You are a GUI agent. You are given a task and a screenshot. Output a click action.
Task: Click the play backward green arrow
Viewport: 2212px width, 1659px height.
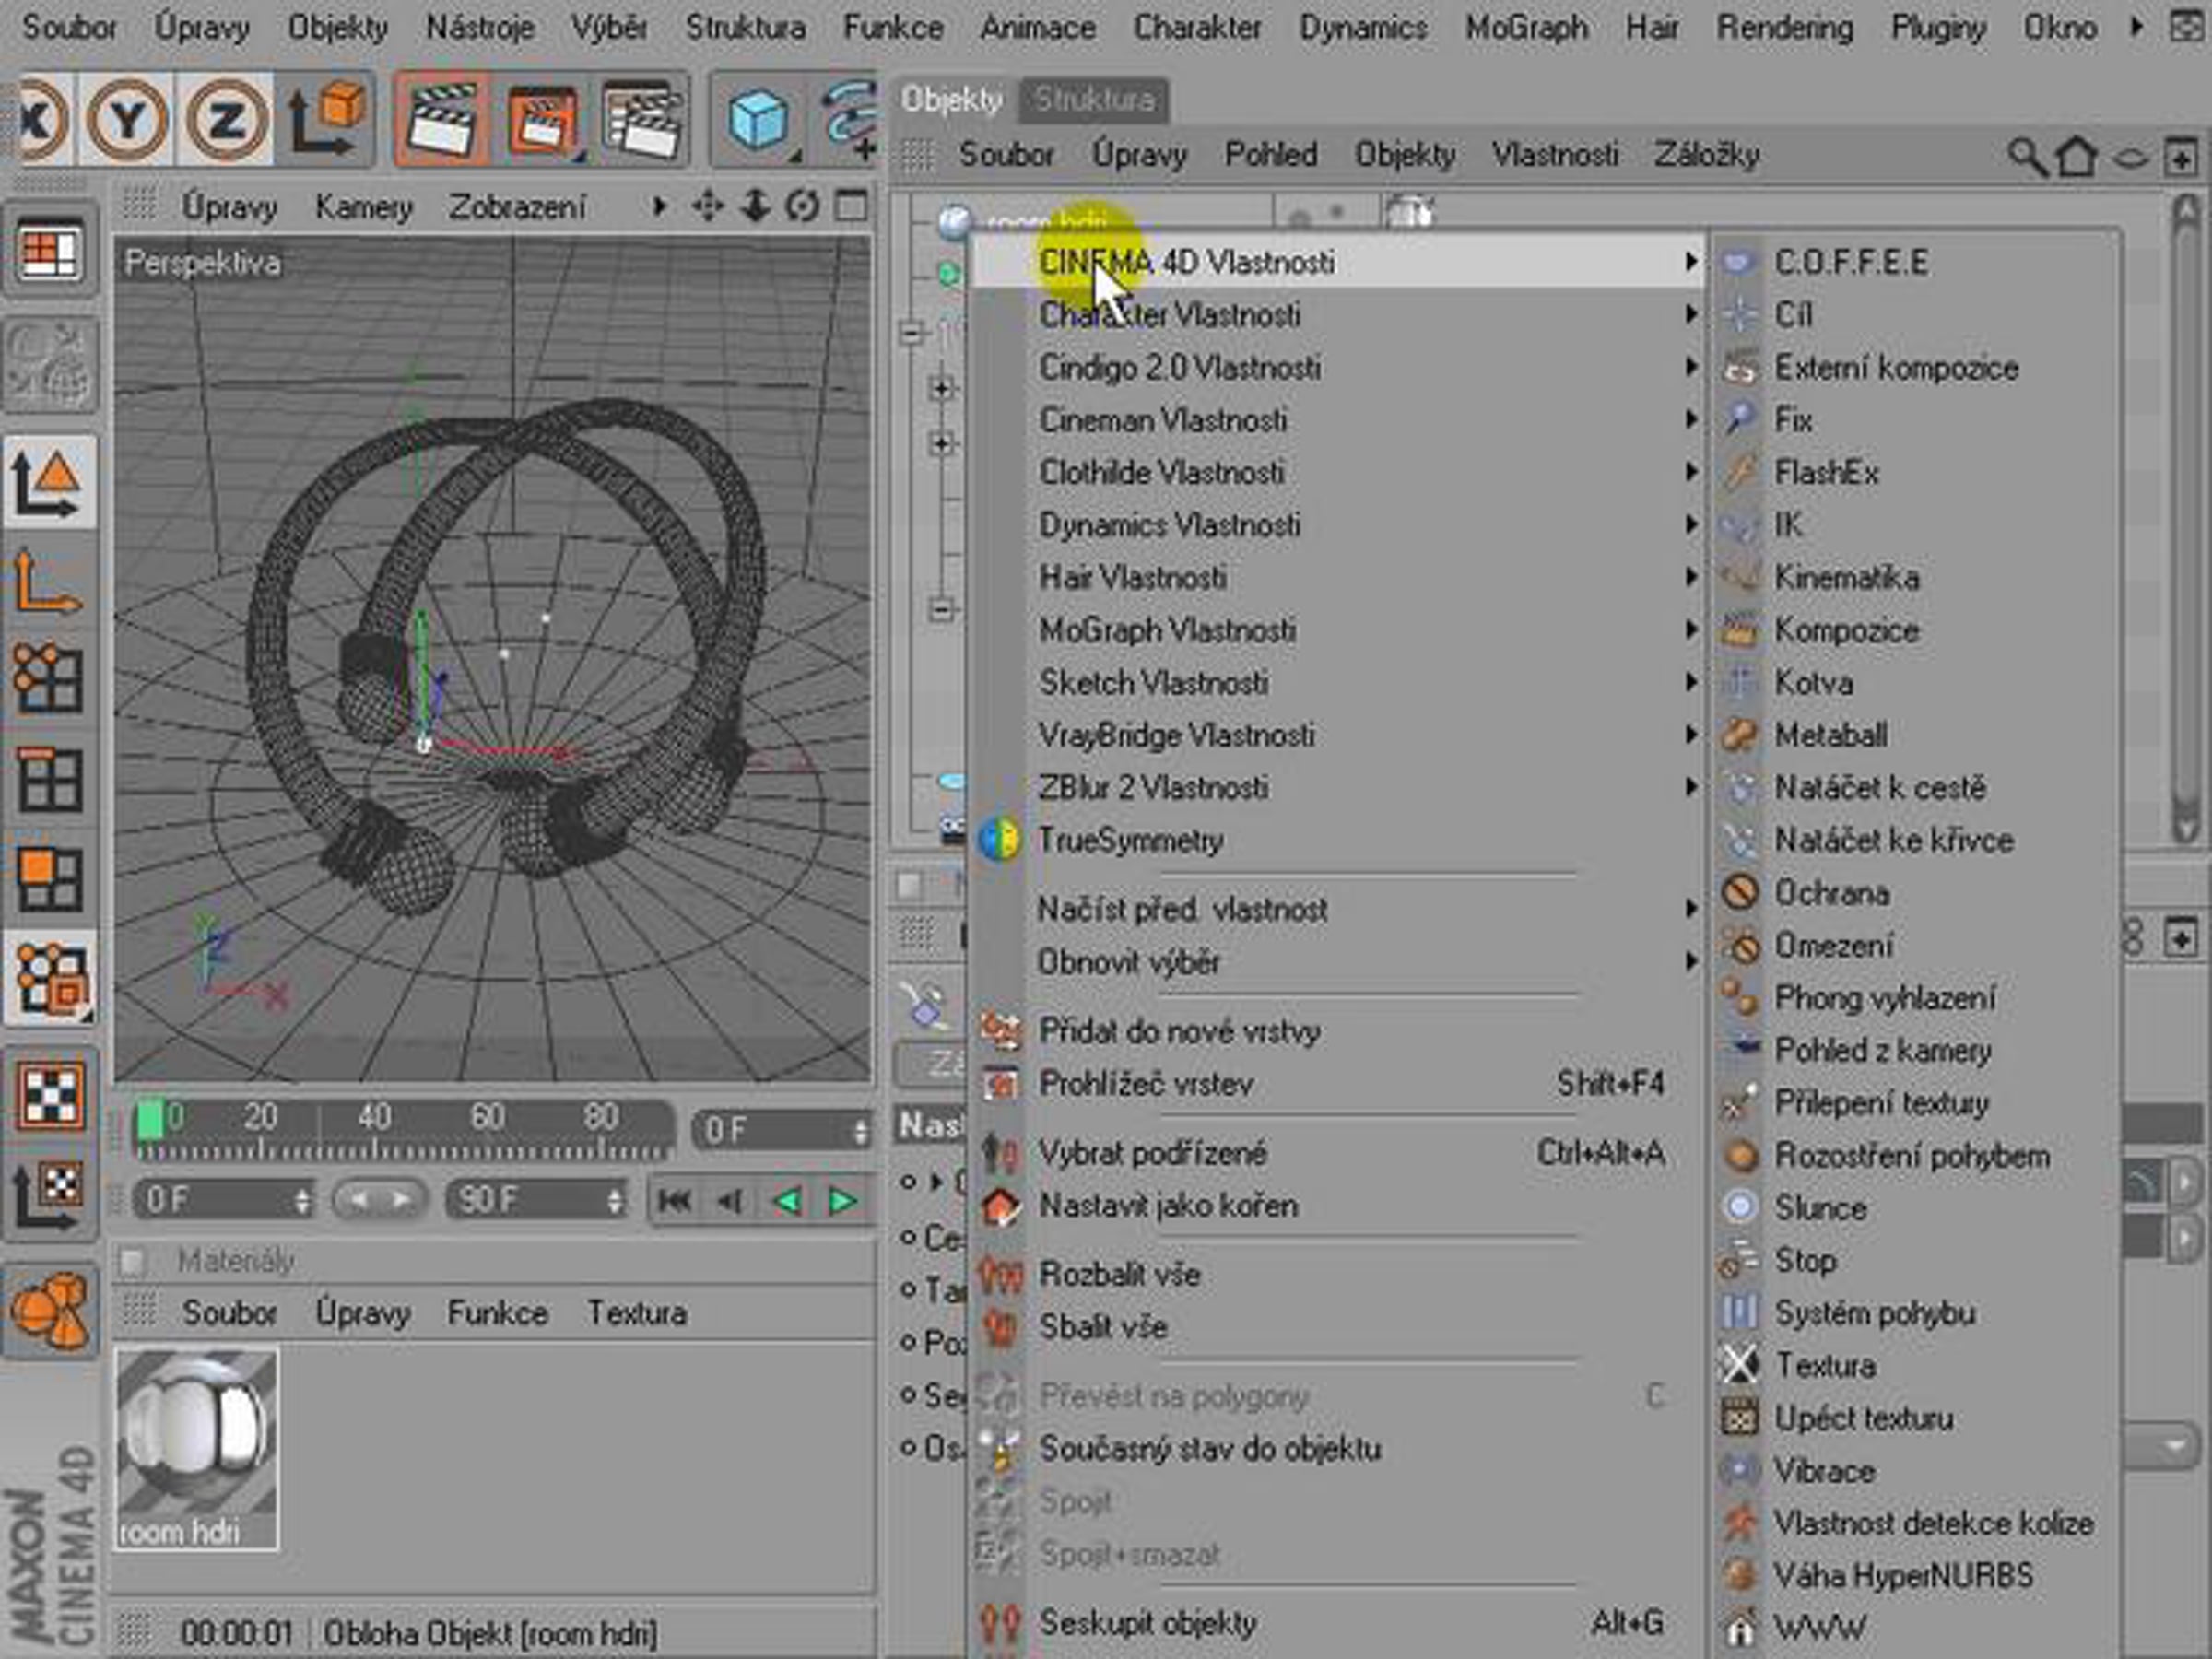coord(787,1200)
